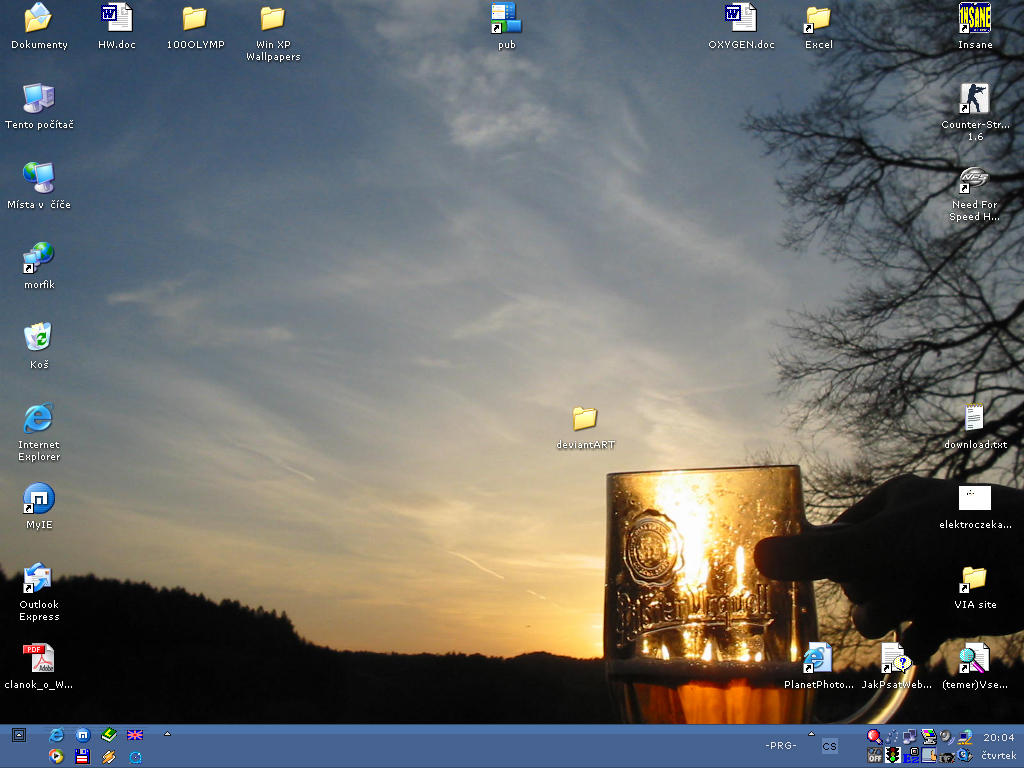Toggle the monitor OFF tray utility
1024x768 pixels.
(x=874, y=757)
